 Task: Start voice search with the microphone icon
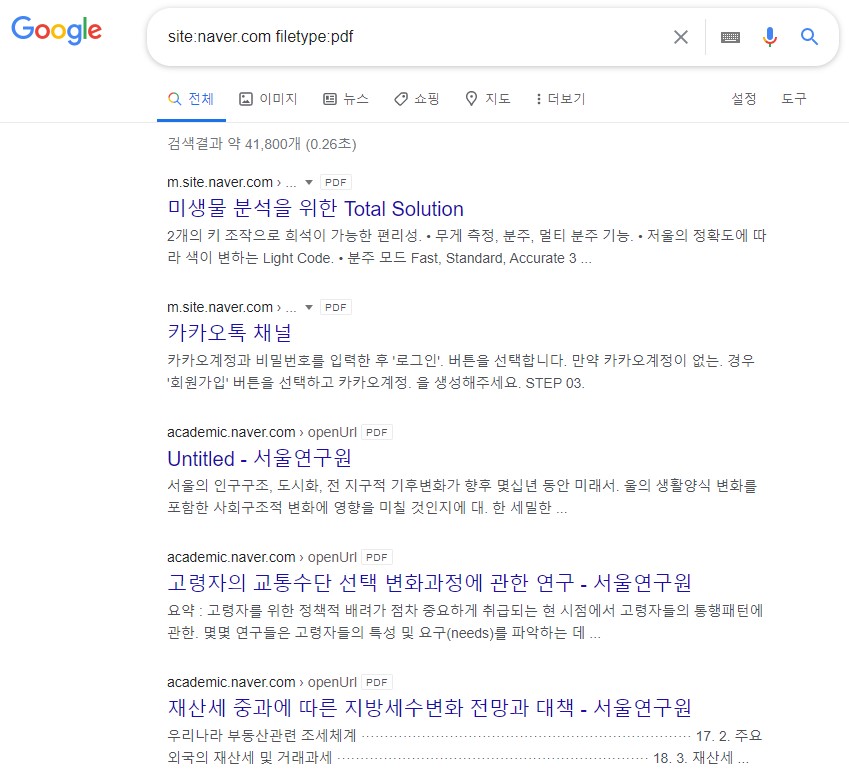tap(769, 37)
